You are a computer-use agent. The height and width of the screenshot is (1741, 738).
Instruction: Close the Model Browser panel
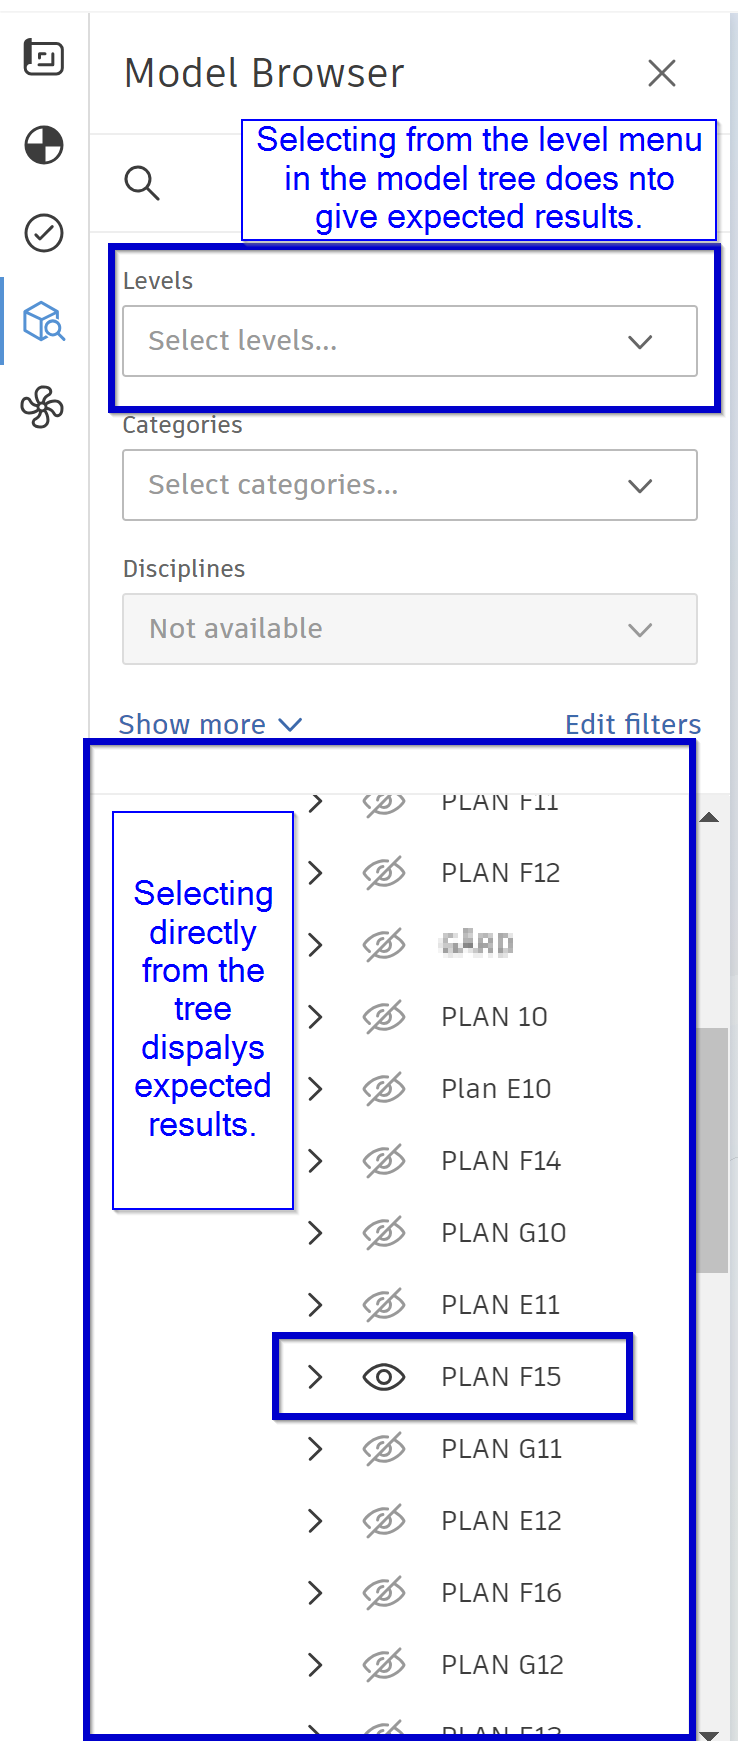pos(662,72)
